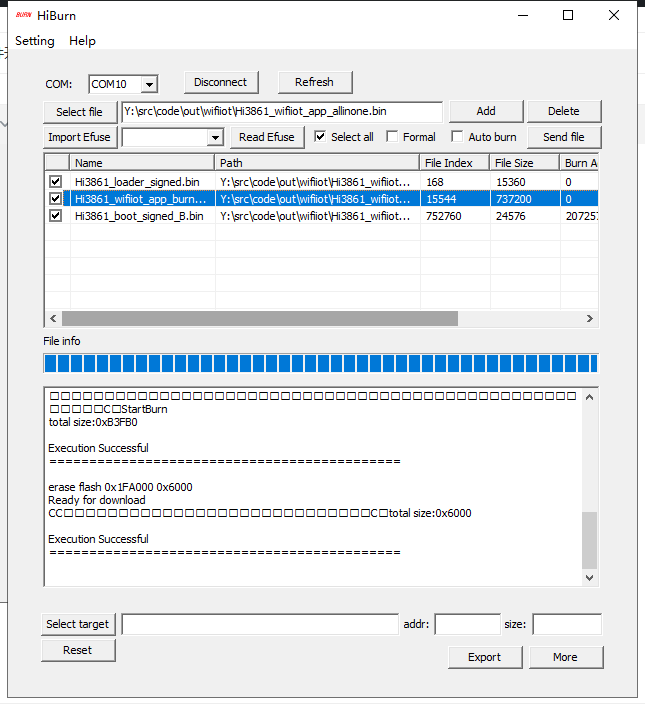Toggle the Select all checkbox

point(320,137)
